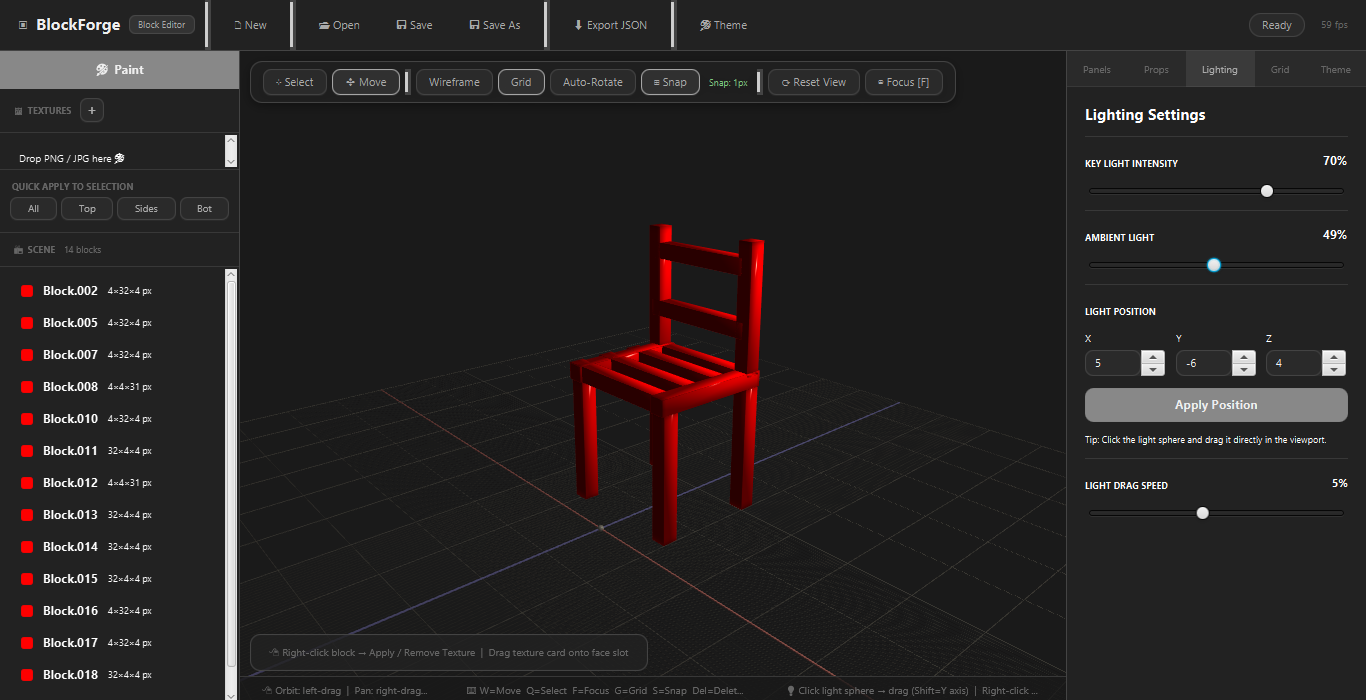
Task: Toggle Wireframe display mode
Action: [454, 82]
